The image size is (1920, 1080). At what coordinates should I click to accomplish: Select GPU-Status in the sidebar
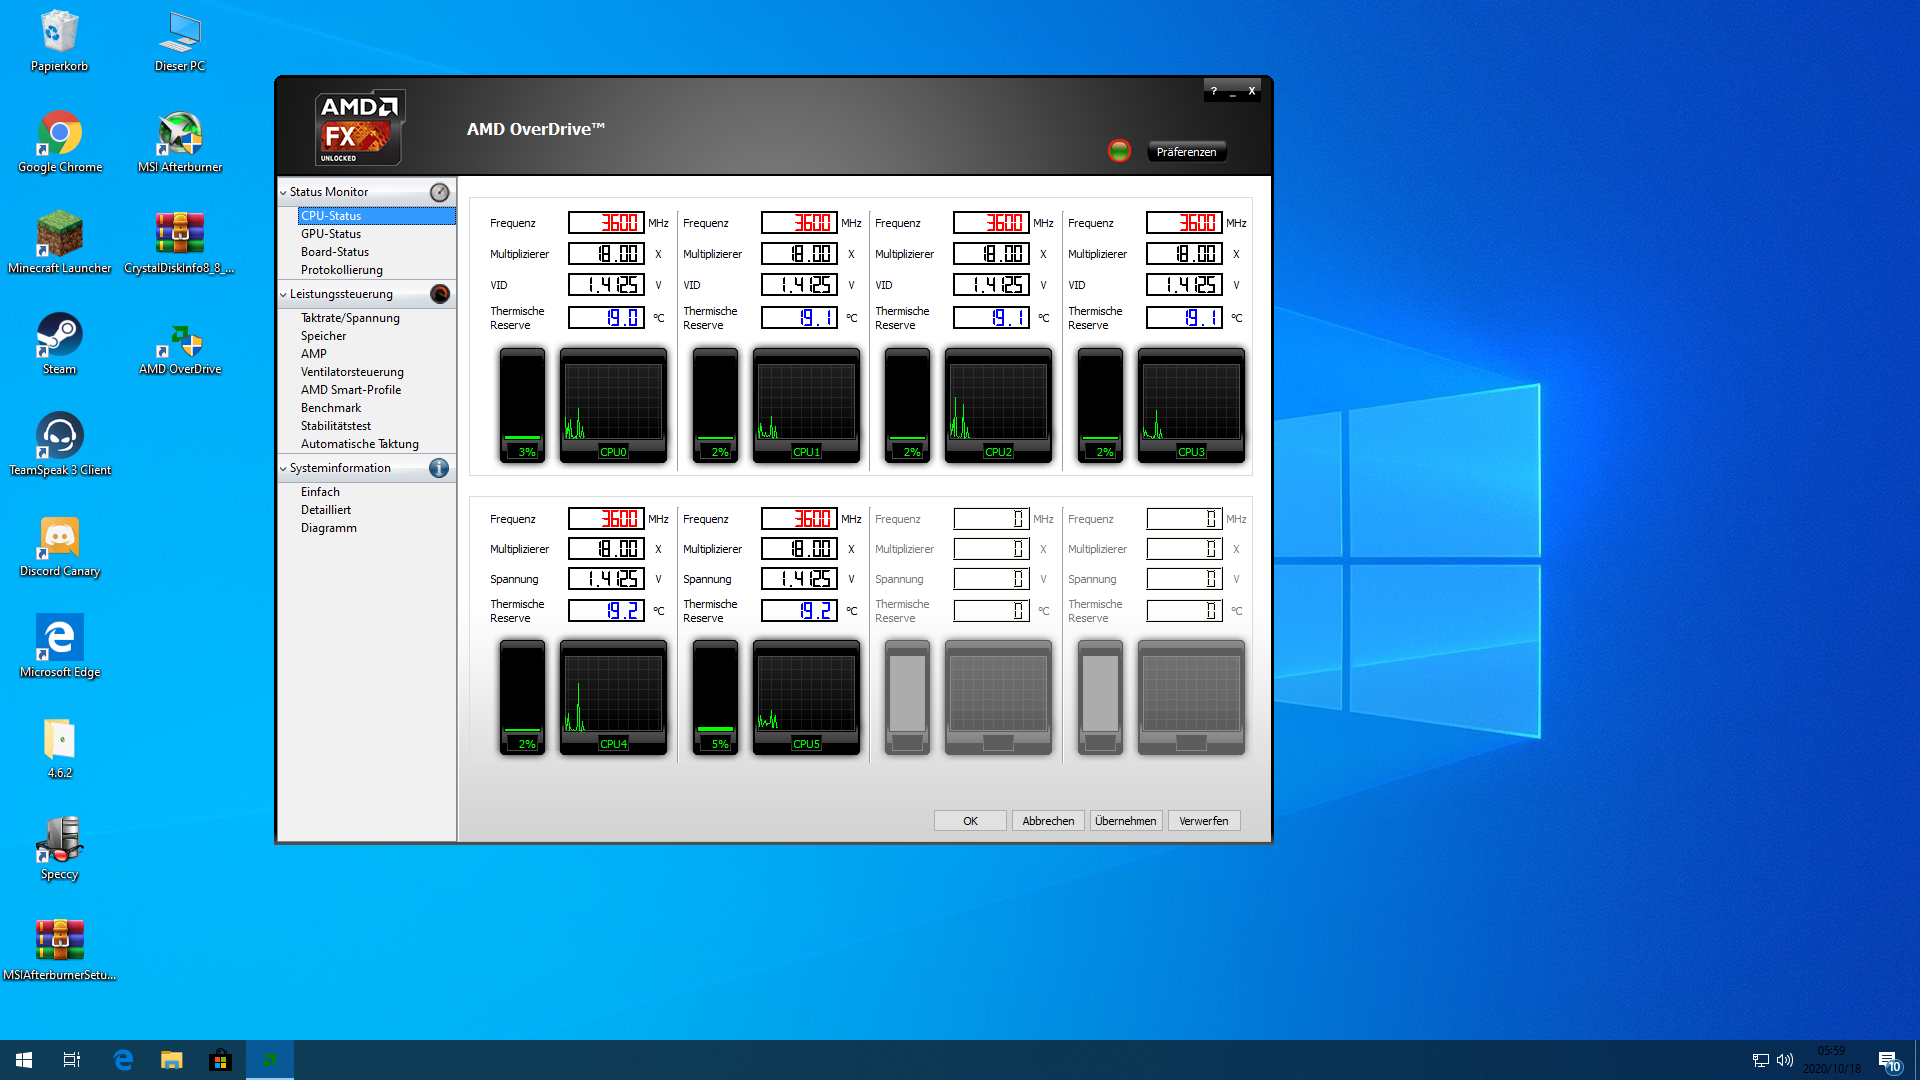(x=331, y=234)
